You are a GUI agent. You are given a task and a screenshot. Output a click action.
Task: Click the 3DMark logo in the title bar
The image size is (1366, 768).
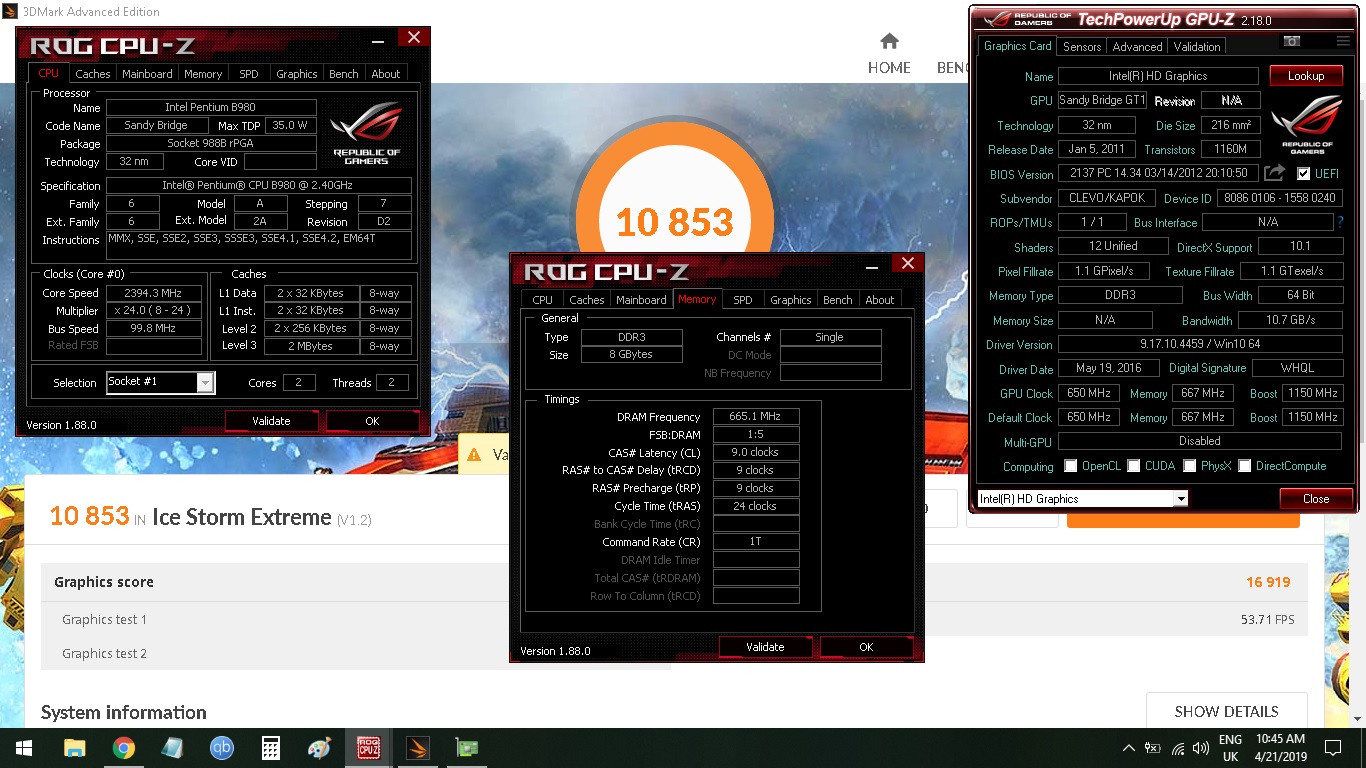tap(11, 11)
